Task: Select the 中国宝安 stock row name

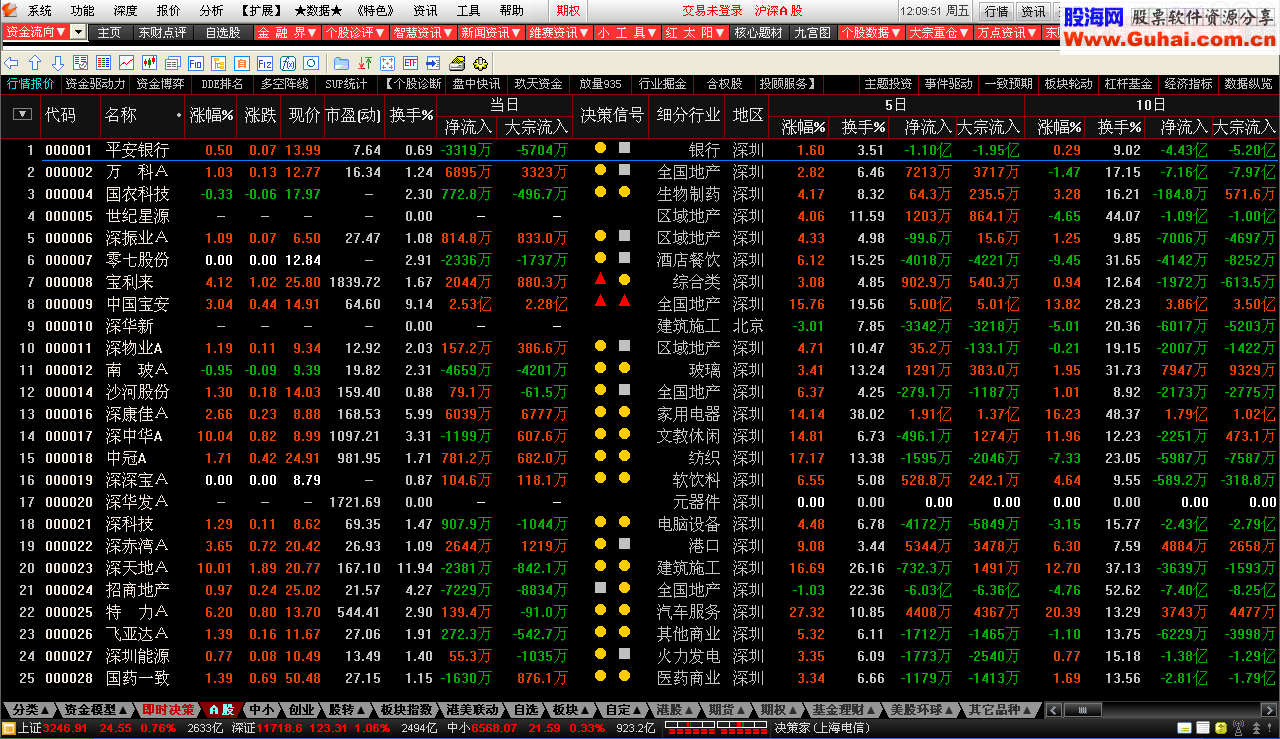Action: click(137, 304)
